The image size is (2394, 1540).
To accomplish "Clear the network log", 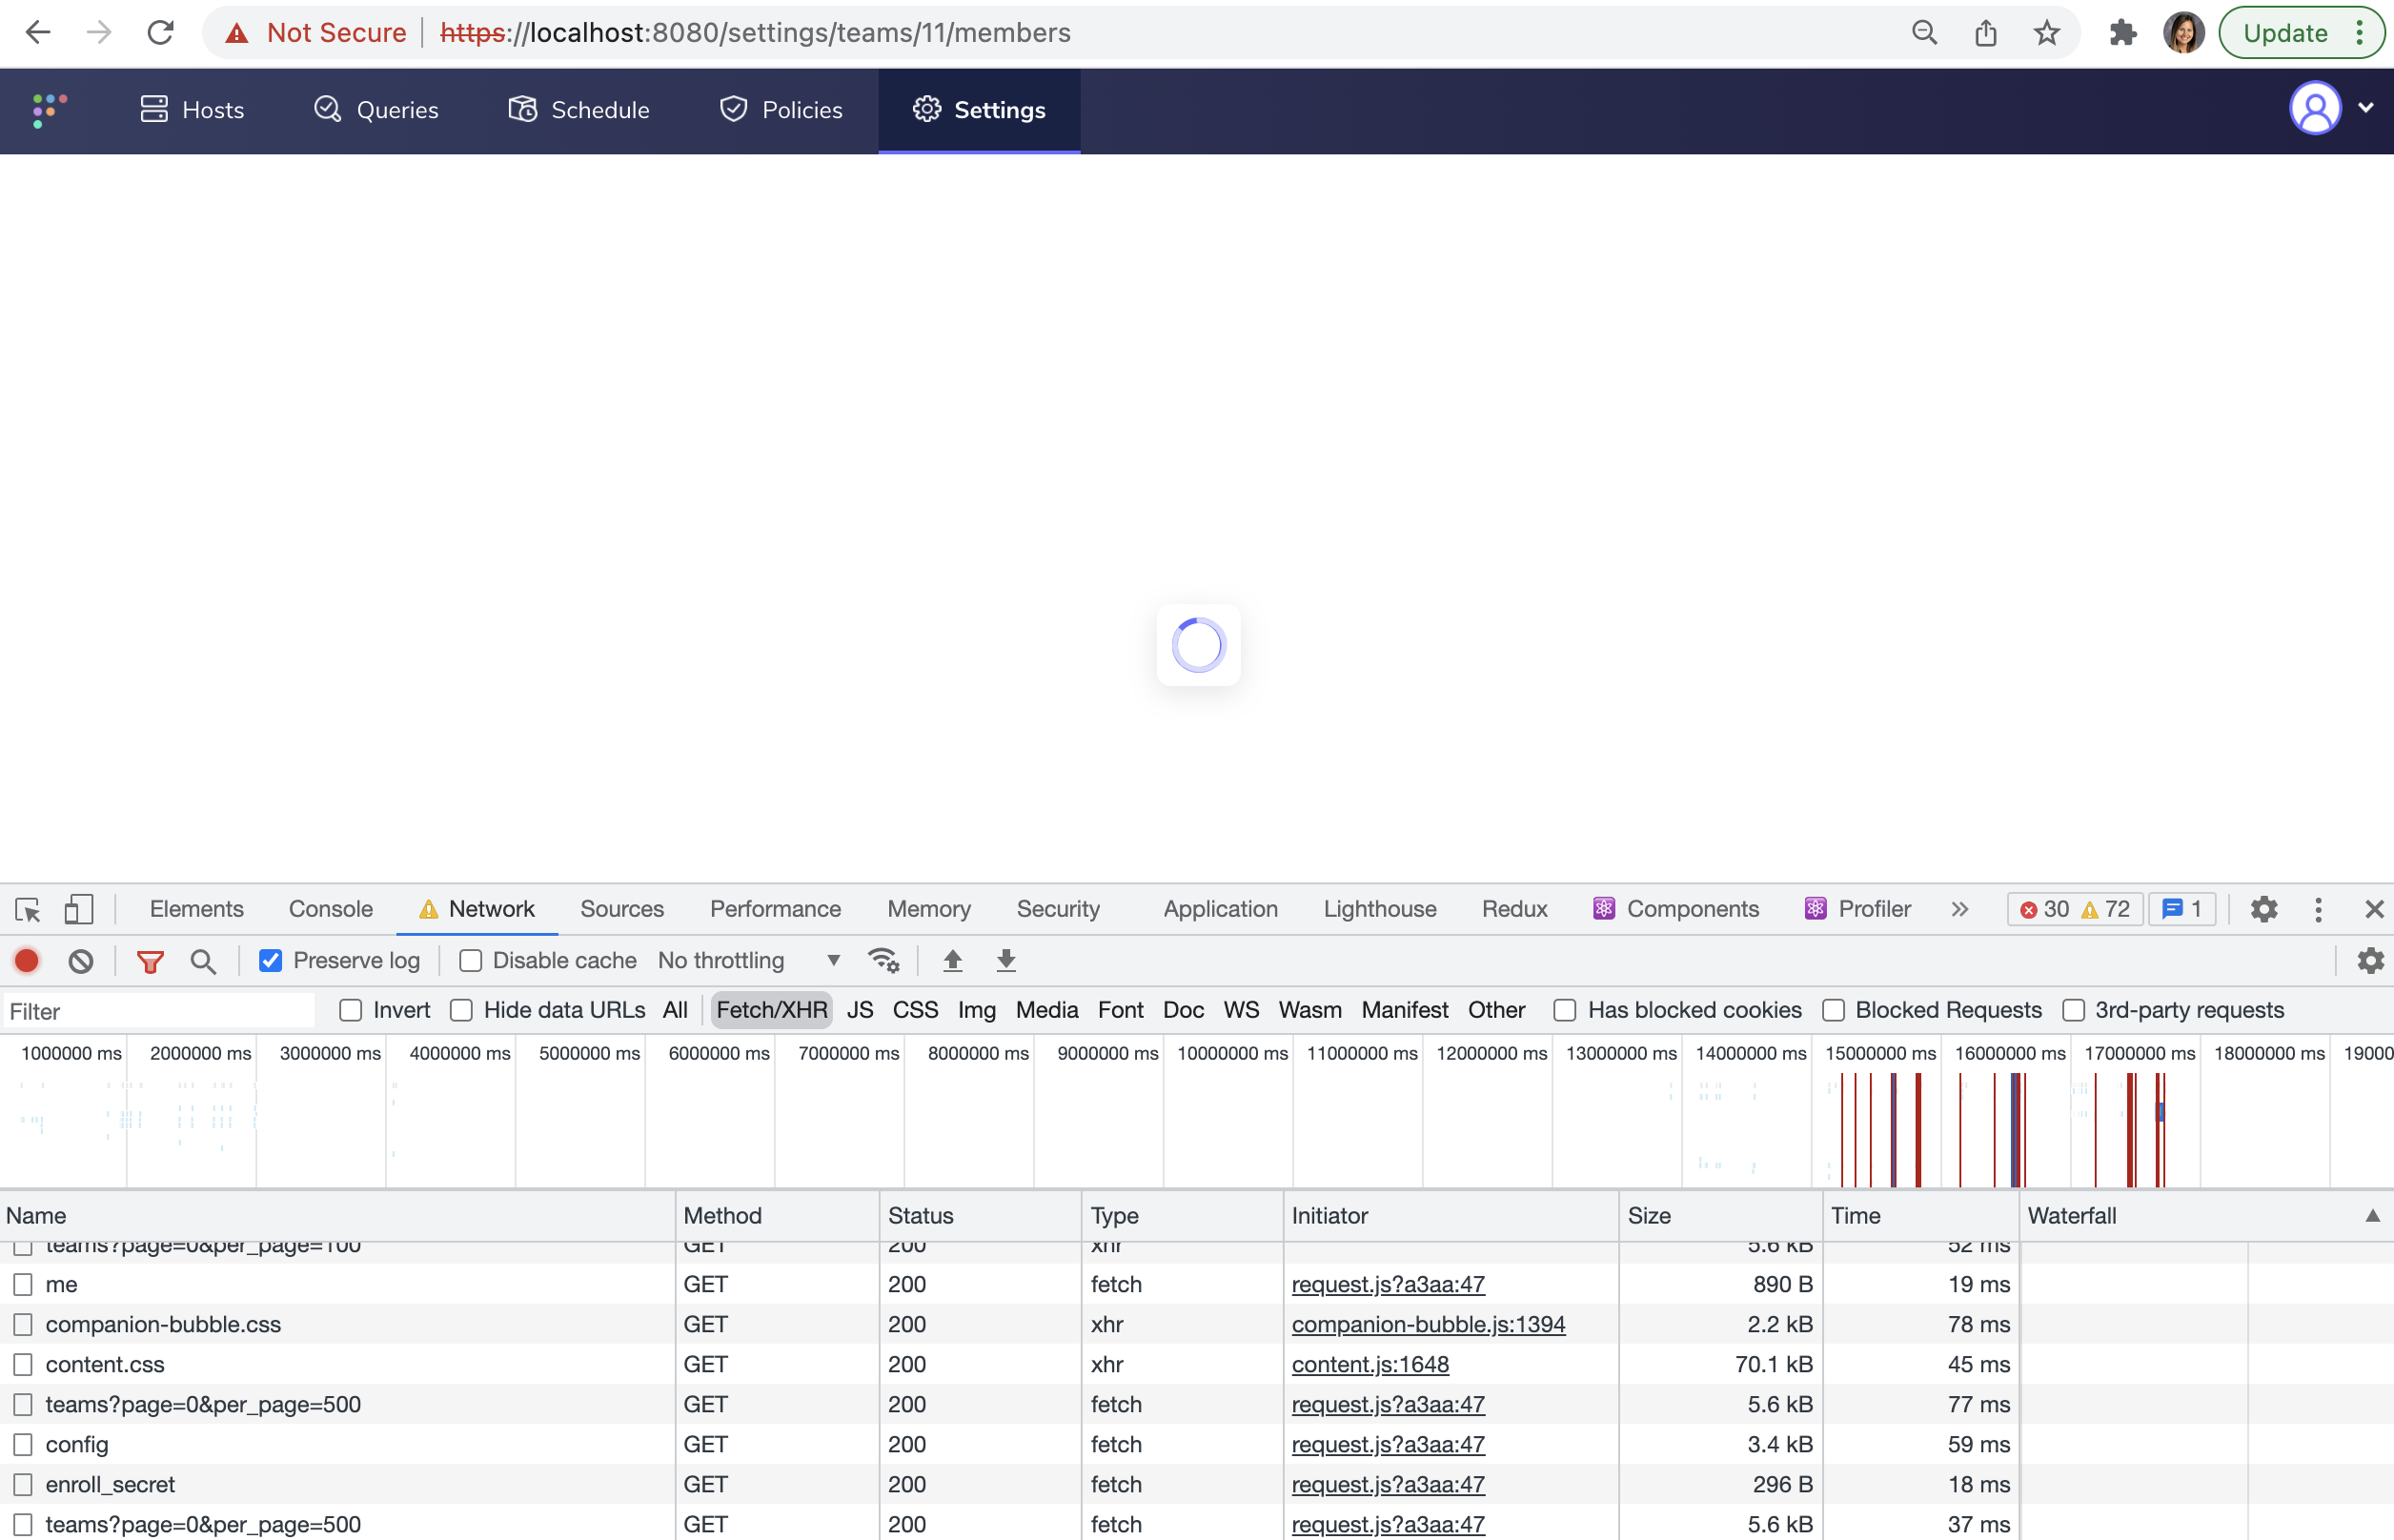I will [x=81, y=961].
